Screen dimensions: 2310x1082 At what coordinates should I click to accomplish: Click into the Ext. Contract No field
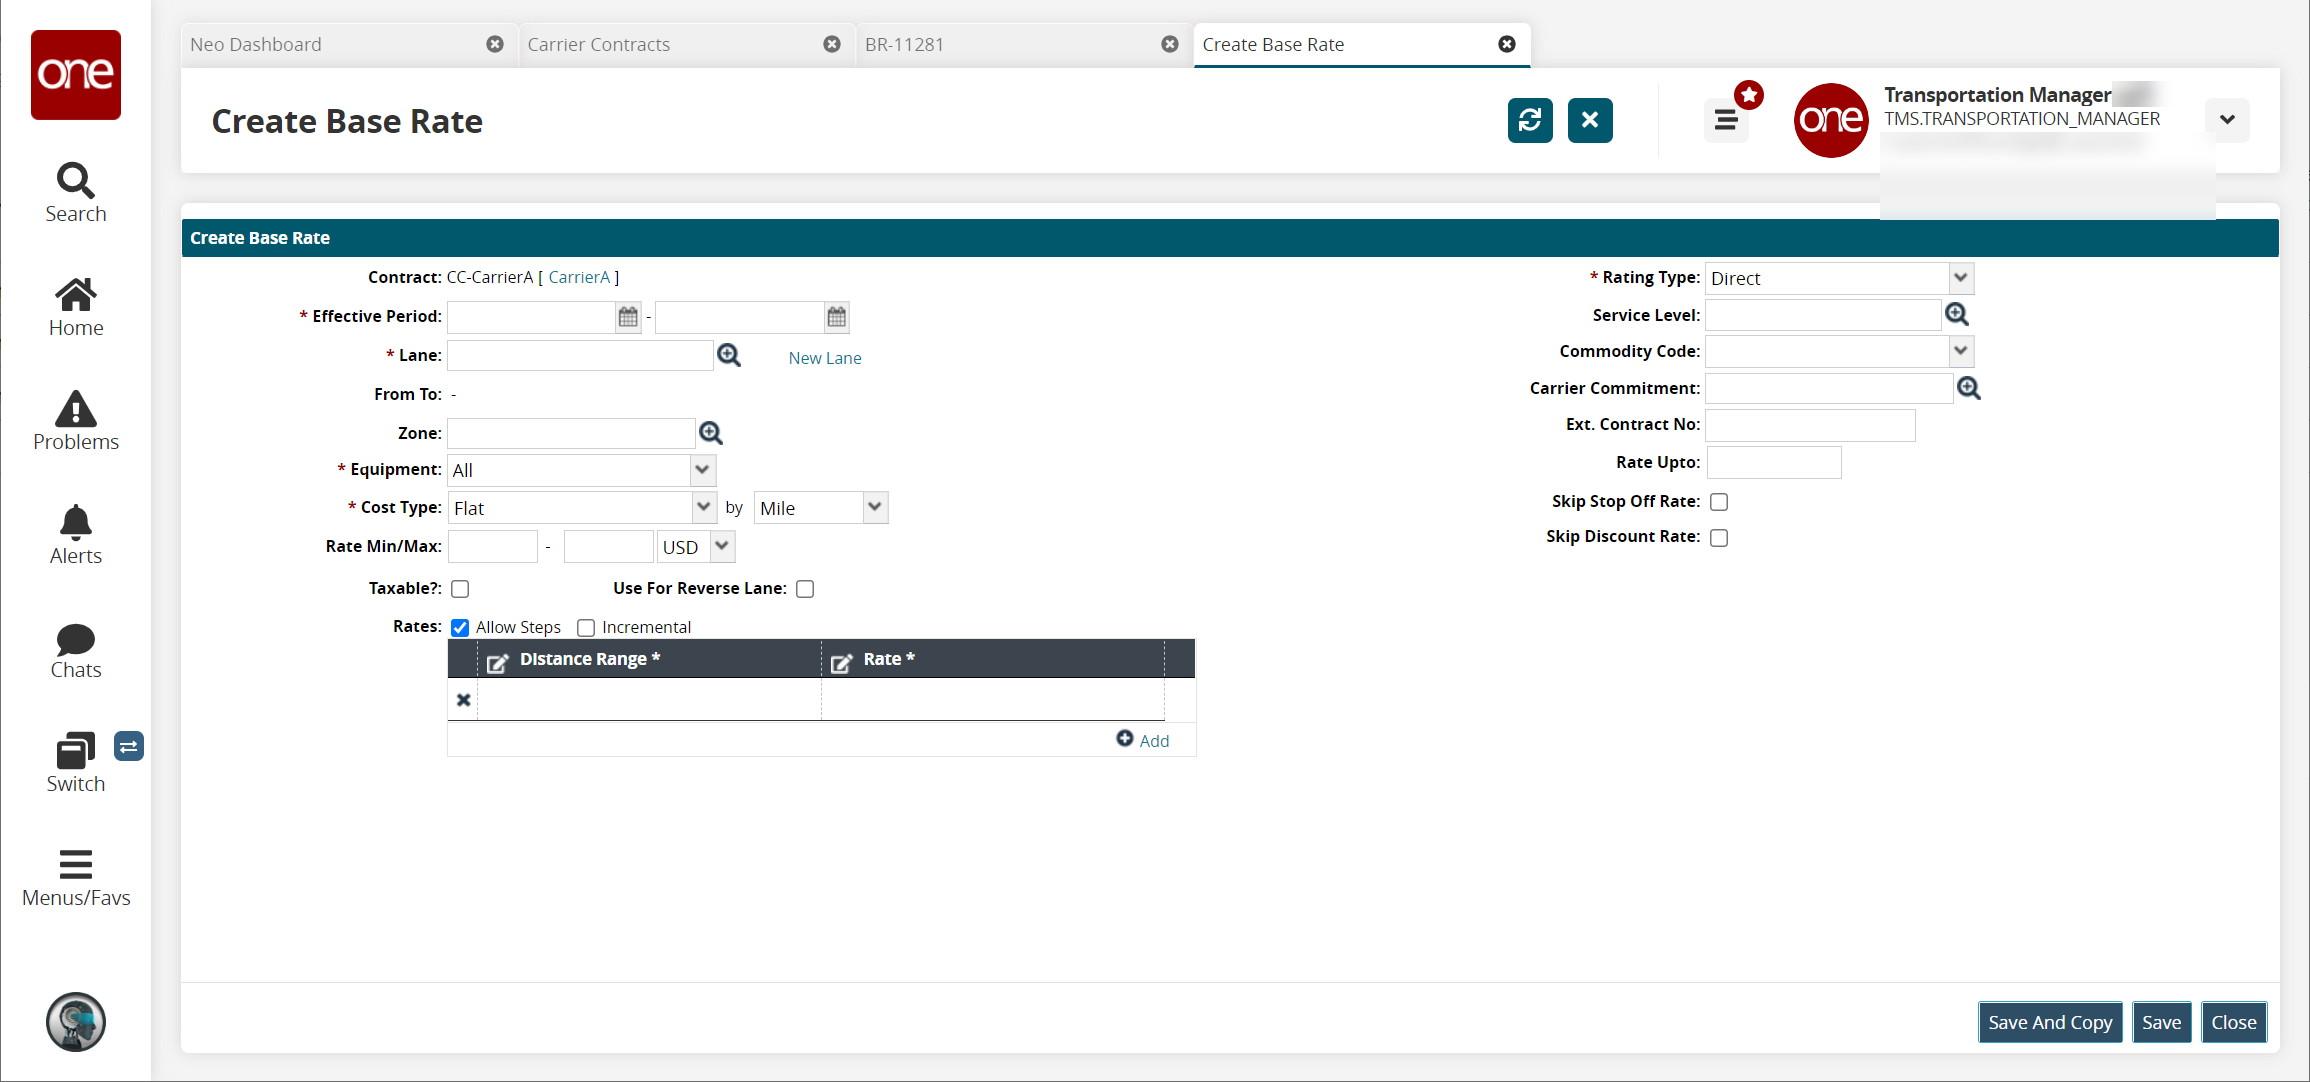tap(1809, 425)
